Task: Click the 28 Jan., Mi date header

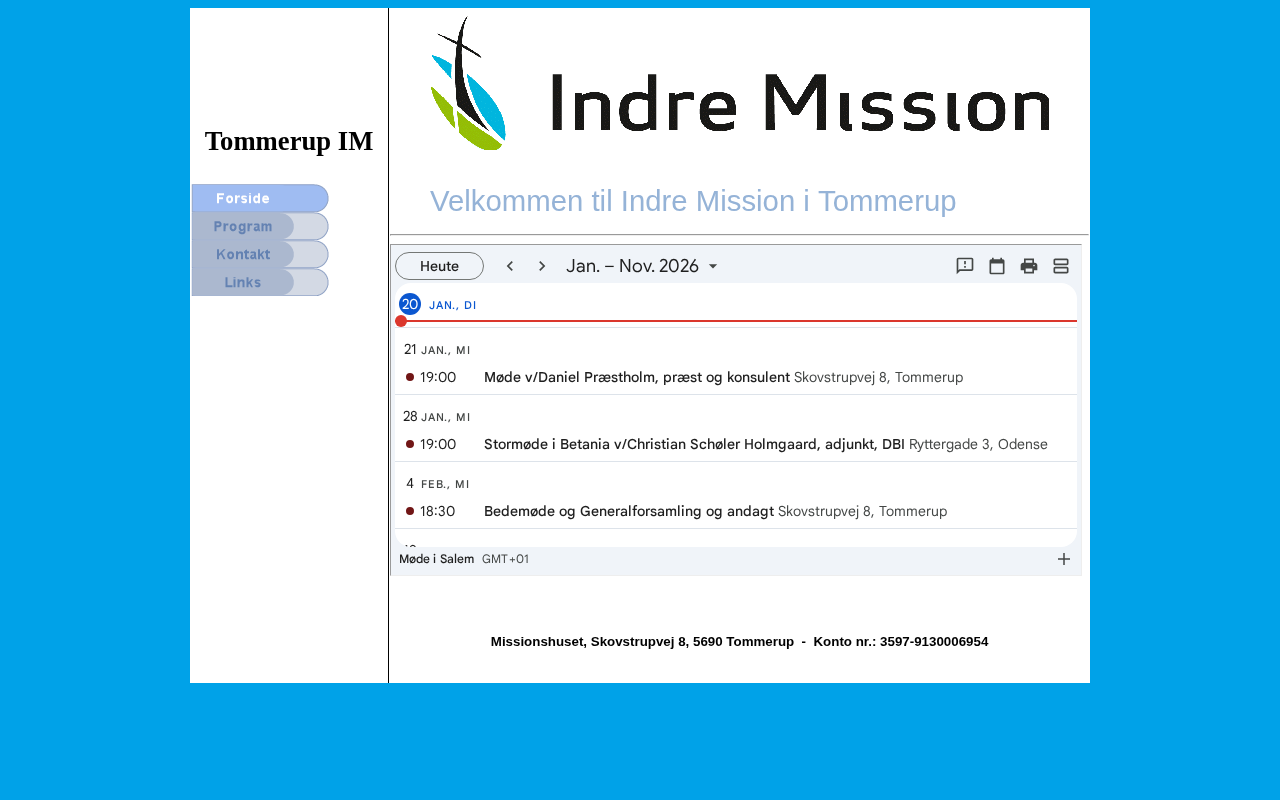Action: click(437, 416)
